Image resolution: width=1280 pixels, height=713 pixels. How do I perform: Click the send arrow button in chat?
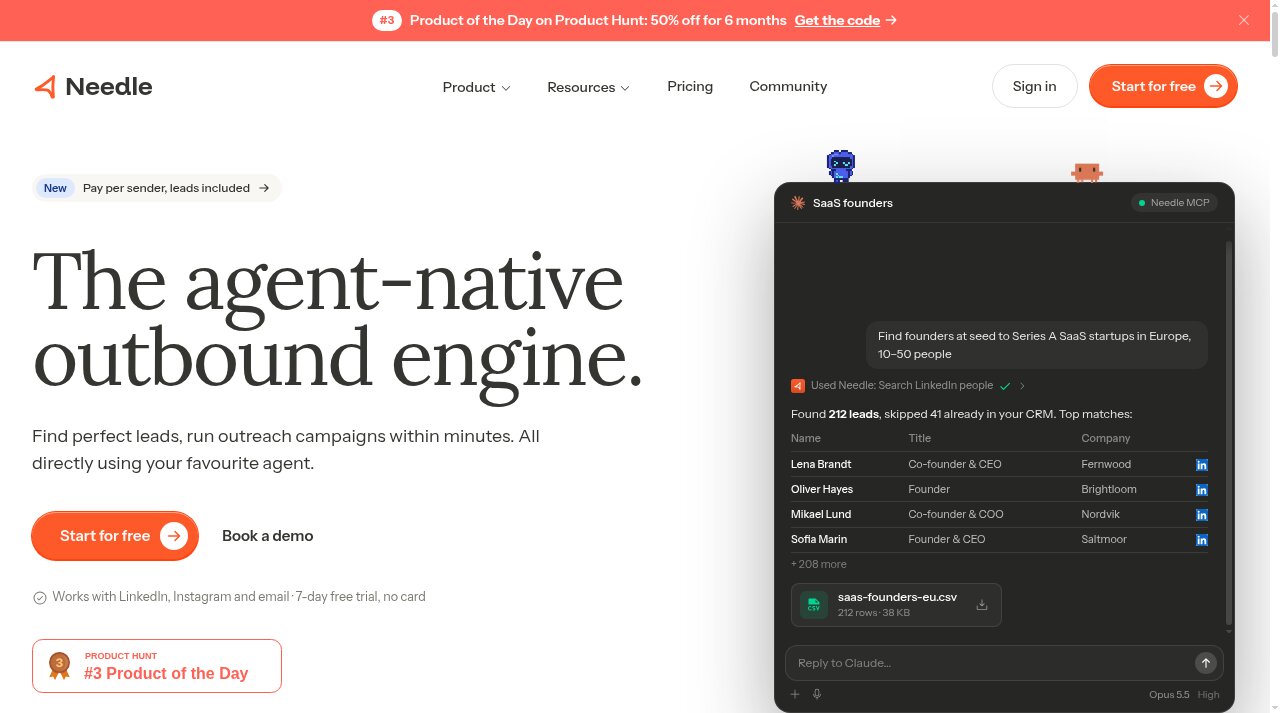point(1206,663)
